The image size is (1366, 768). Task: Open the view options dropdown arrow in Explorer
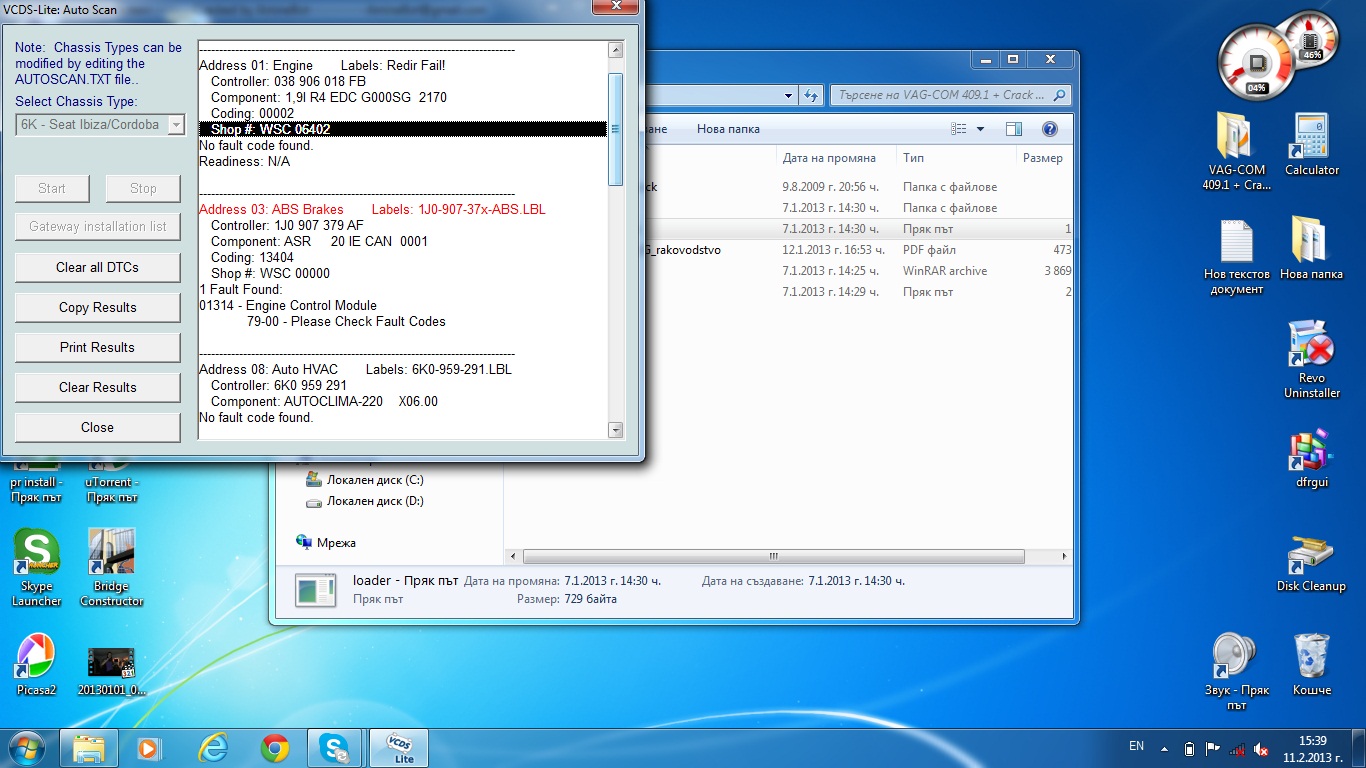click(980, 129)
